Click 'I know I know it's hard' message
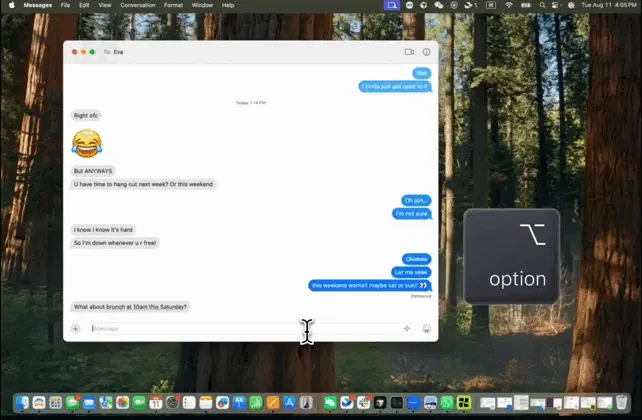The width and height of the screenshot is (642, 420). 103,230
